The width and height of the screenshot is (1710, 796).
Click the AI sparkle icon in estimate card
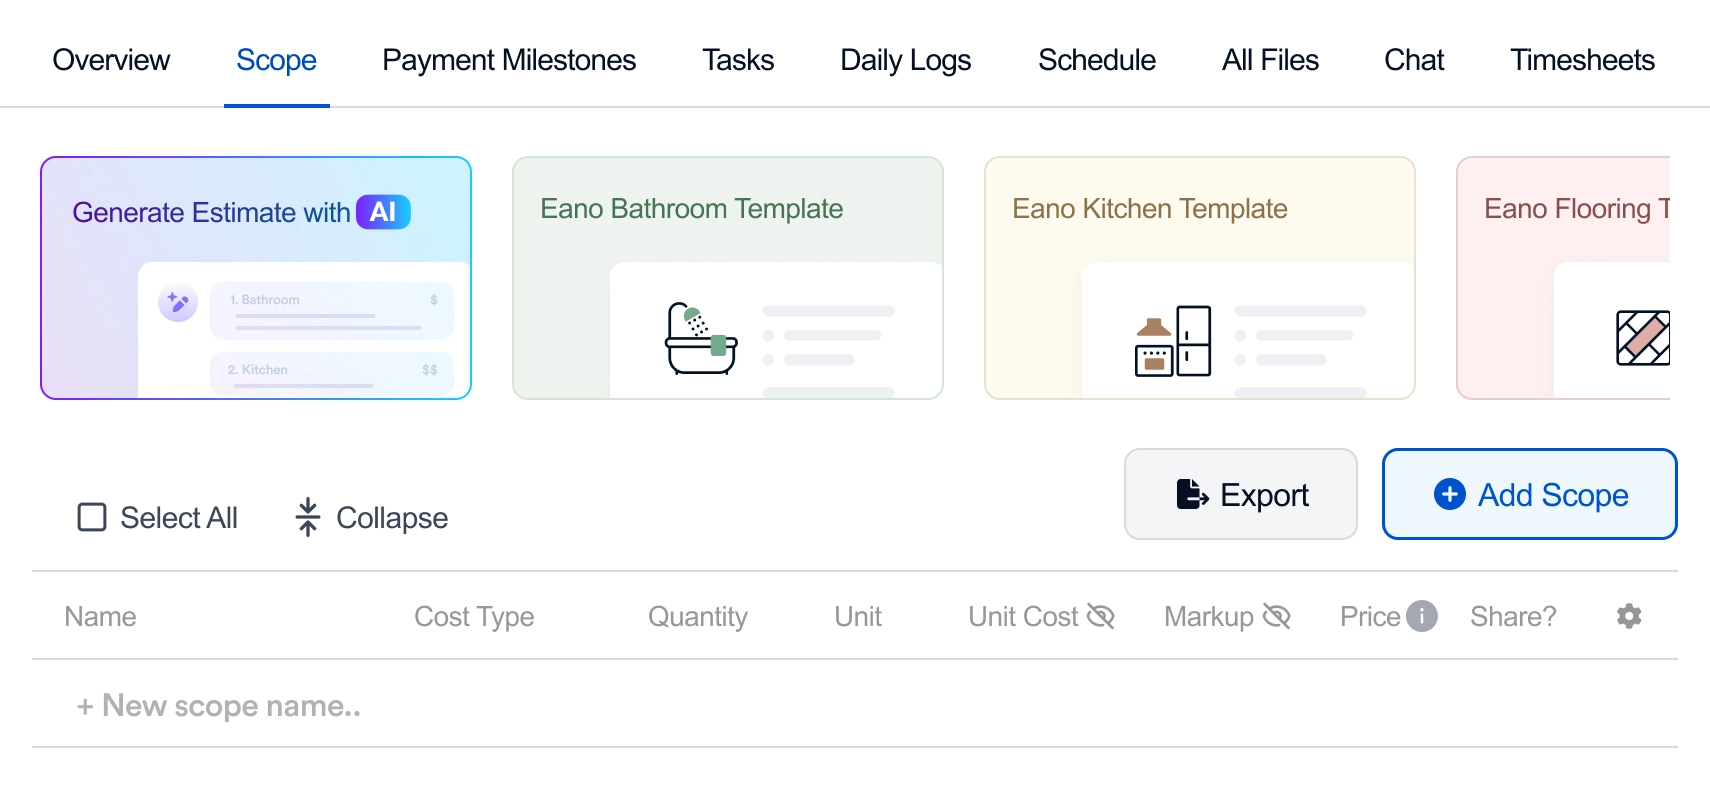click(x=178, y=302)
